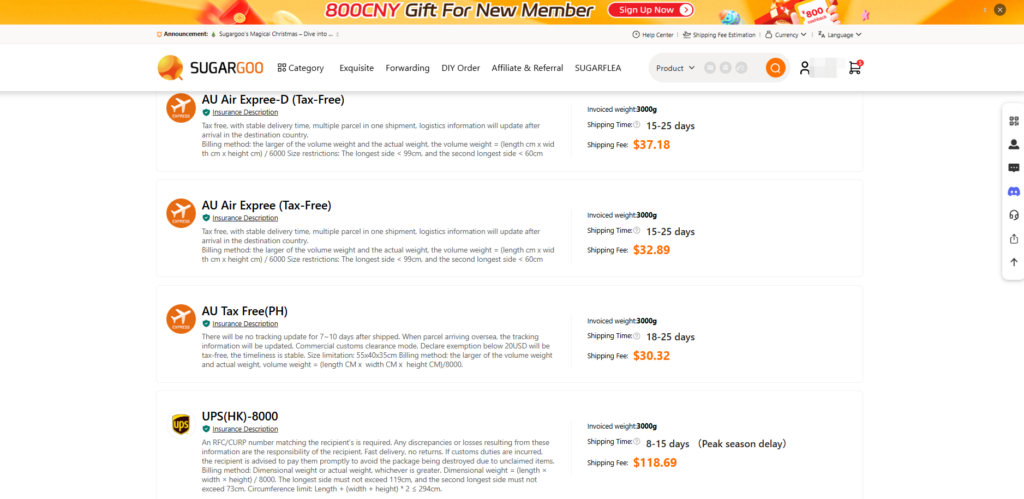Open the user account profile icon
Image resolution: width=1024 pixels, height=499 pixels.
point(805,68)
